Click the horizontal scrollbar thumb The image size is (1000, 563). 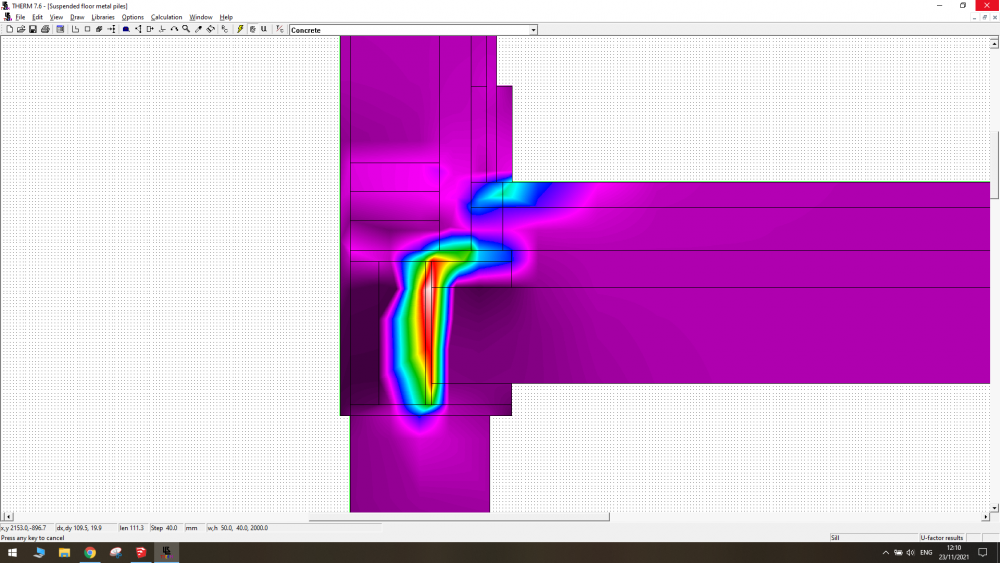click(x=459, y=516)
